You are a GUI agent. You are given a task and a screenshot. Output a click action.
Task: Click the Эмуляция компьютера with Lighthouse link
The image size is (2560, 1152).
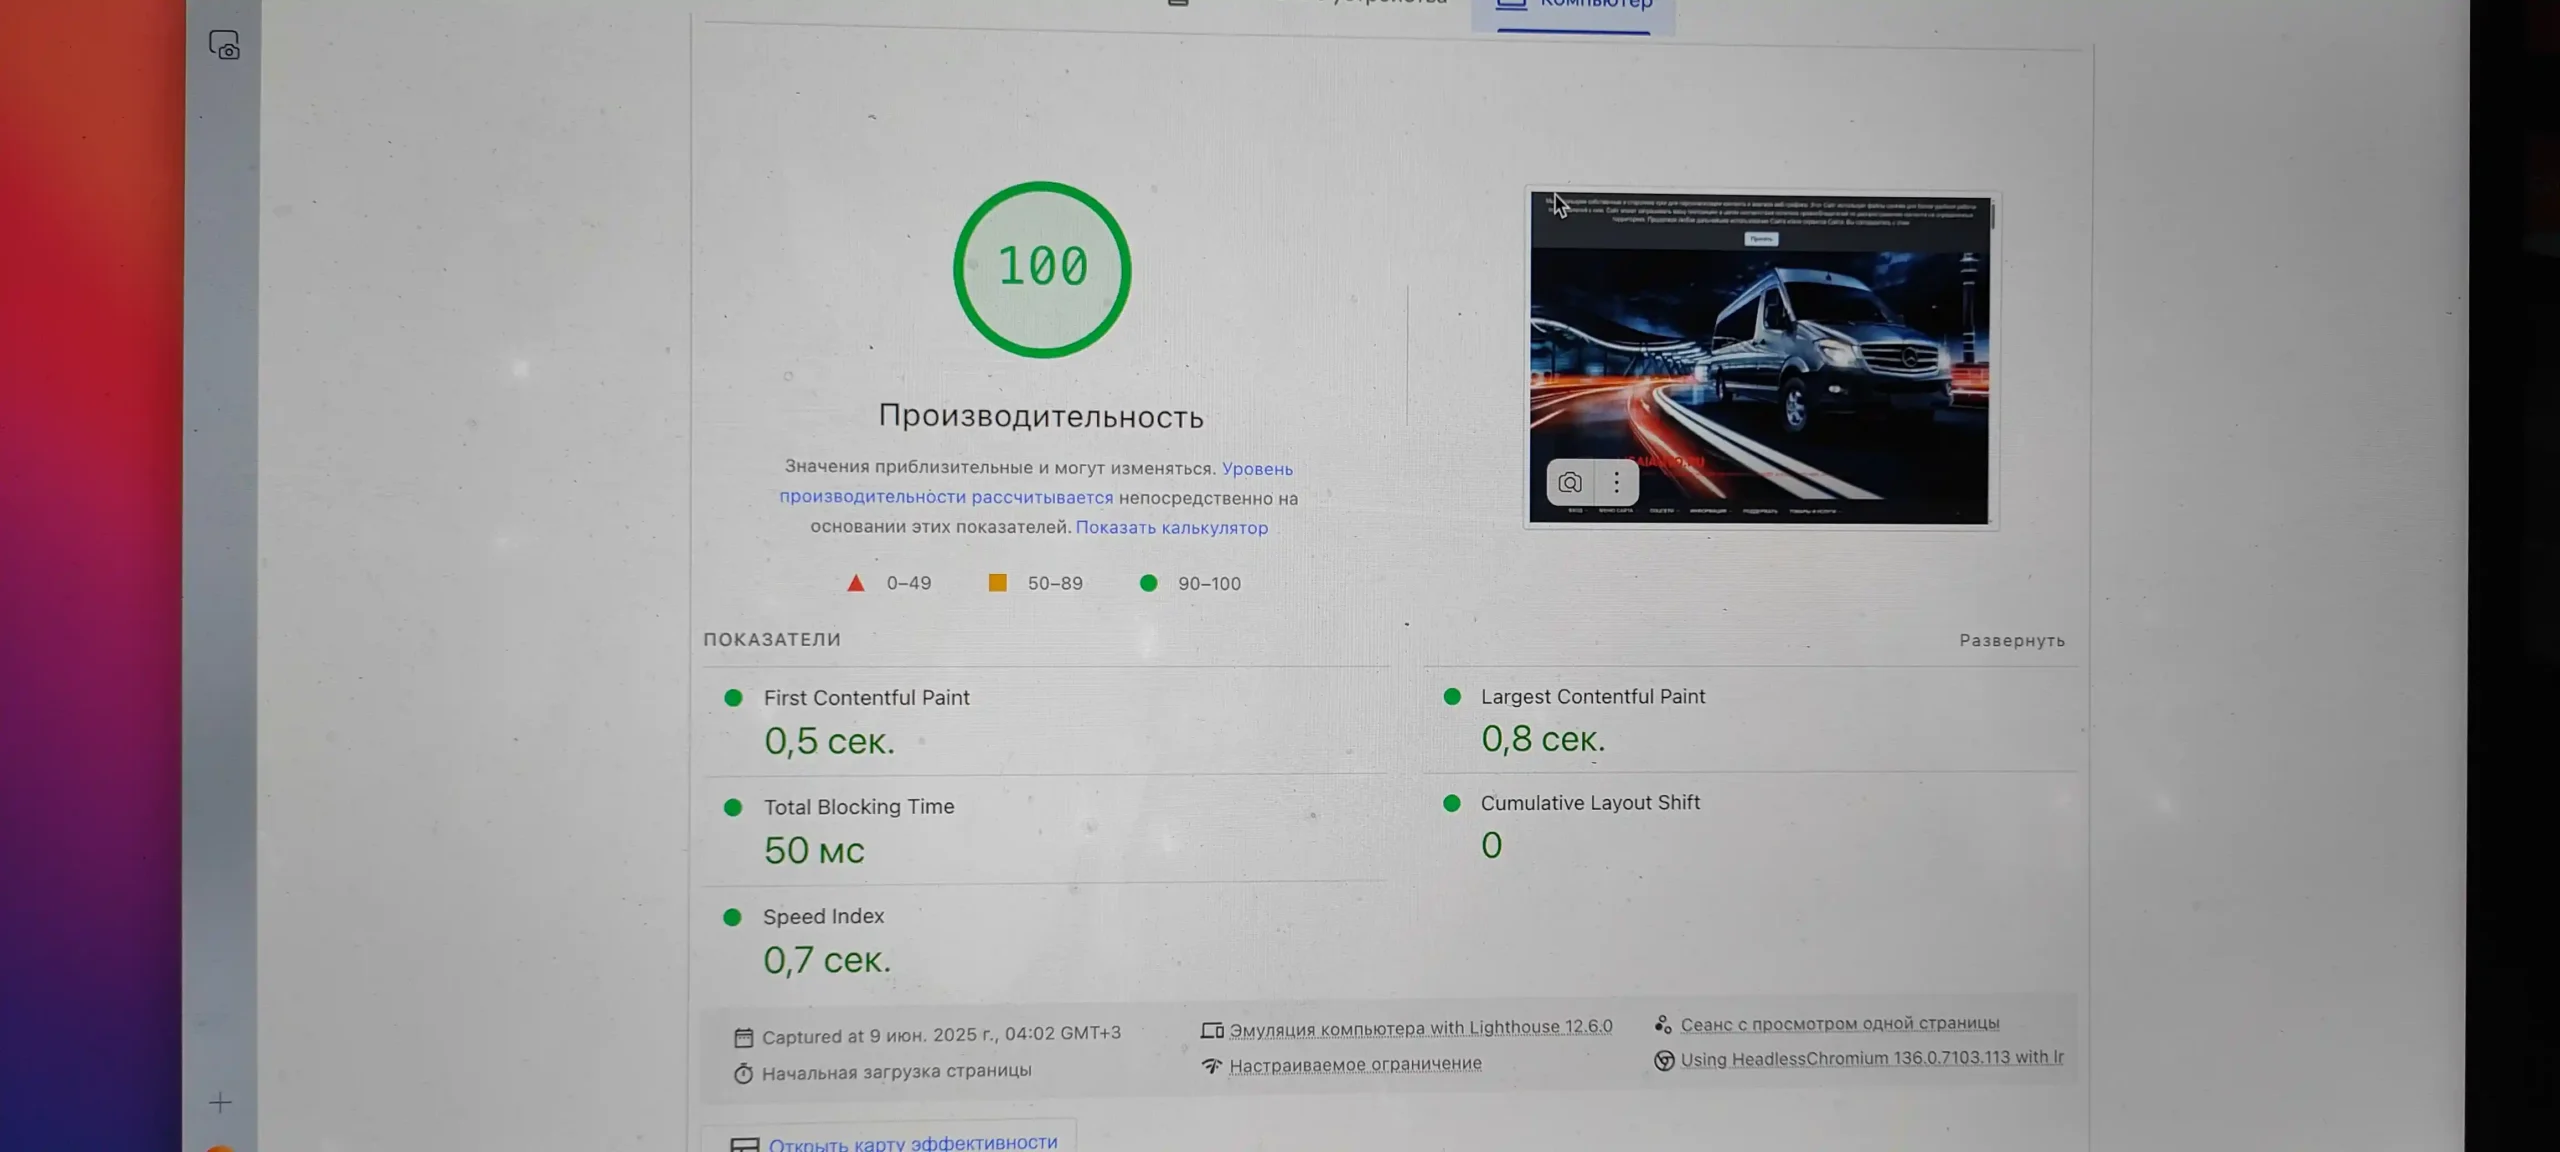tap(1420, 1028)
